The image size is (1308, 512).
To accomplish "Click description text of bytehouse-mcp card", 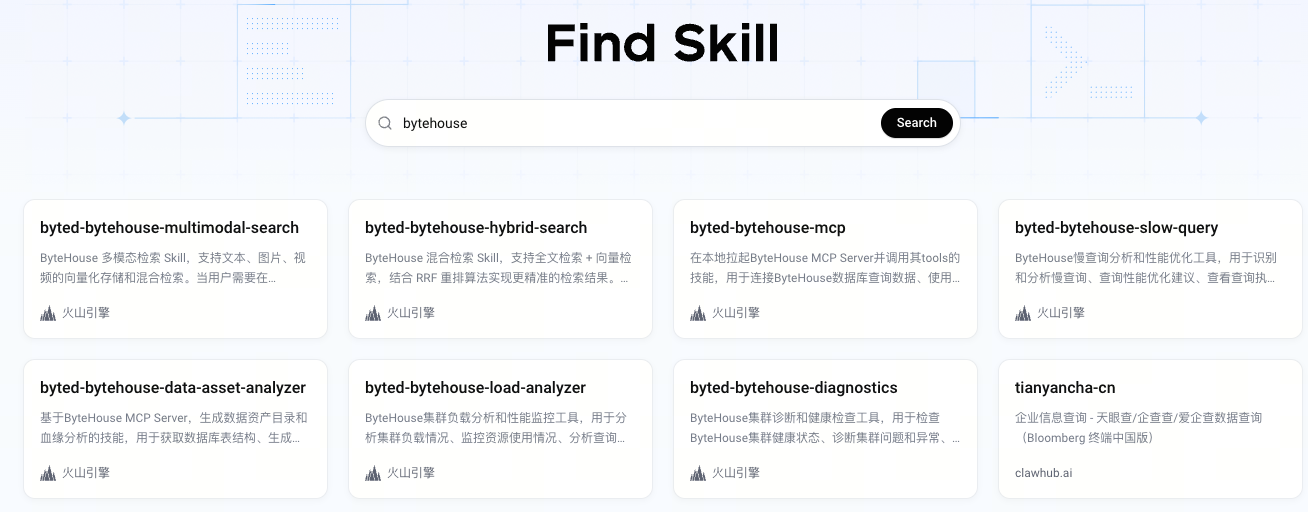I will pyautogui.click(x=825, y=267).
